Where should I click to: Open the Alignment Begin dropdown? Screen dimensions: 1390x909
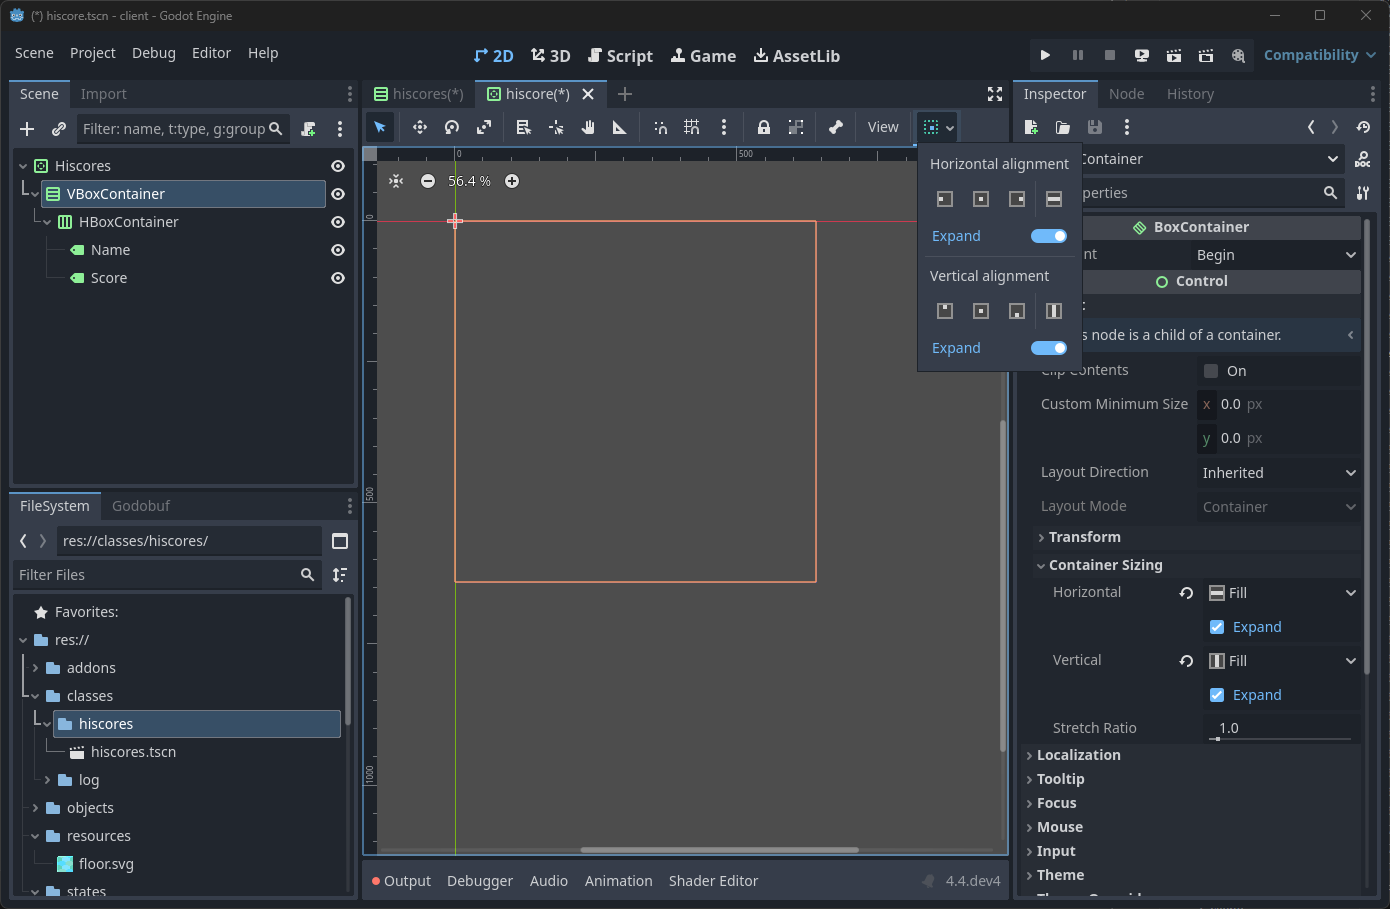point(1277,255)
